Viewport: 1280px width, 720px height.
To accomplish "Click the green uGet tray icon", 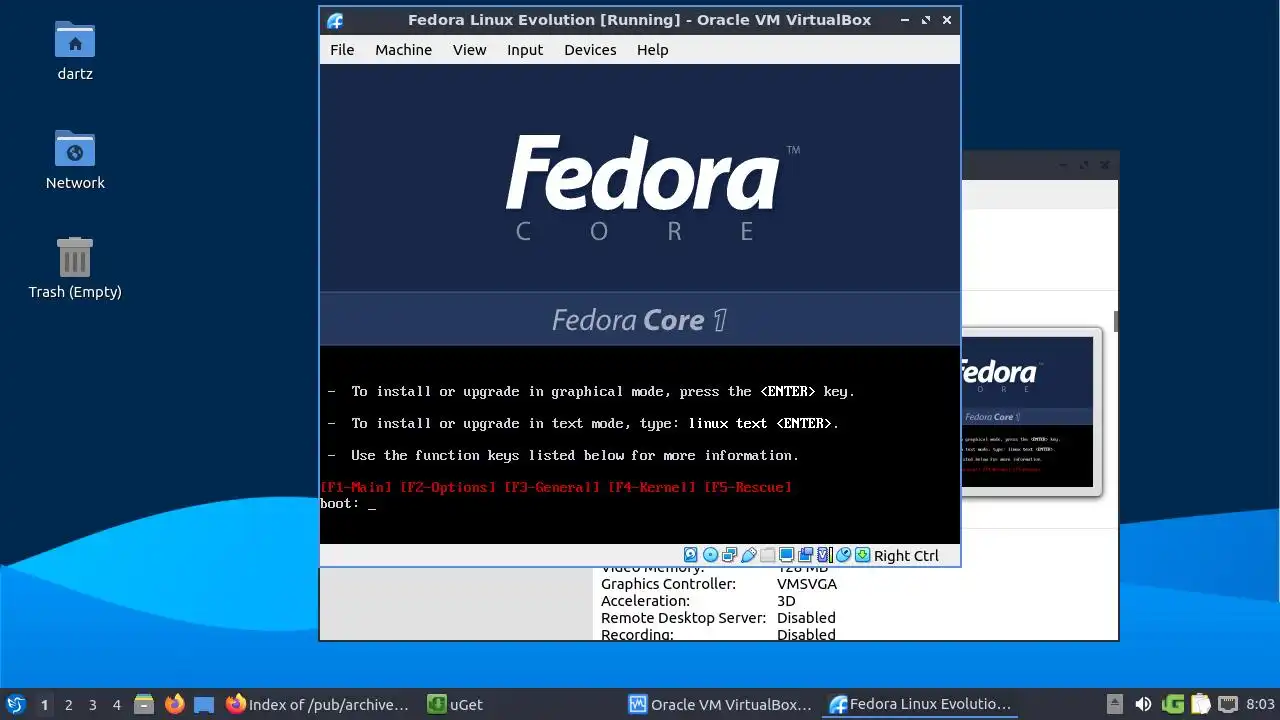I will [x=1173, y=704].
